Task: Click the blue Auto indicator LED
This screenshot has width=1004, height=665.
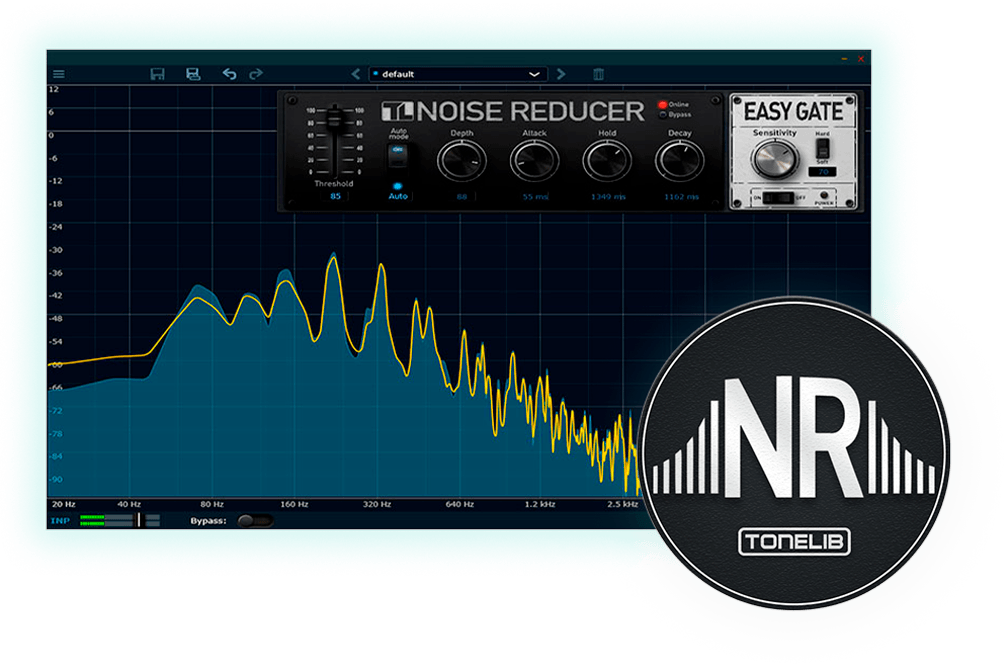Action: coord(398,186)
